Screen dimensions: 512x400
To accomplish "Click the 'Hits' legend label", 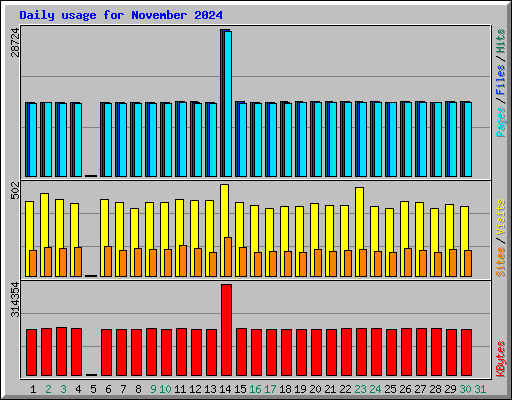I will click(x=501, y=41).
